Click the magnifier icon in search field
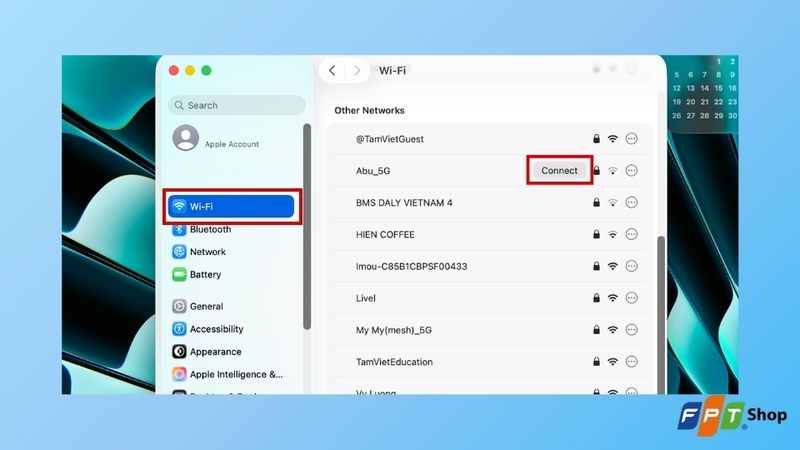 tap(179, 105)
